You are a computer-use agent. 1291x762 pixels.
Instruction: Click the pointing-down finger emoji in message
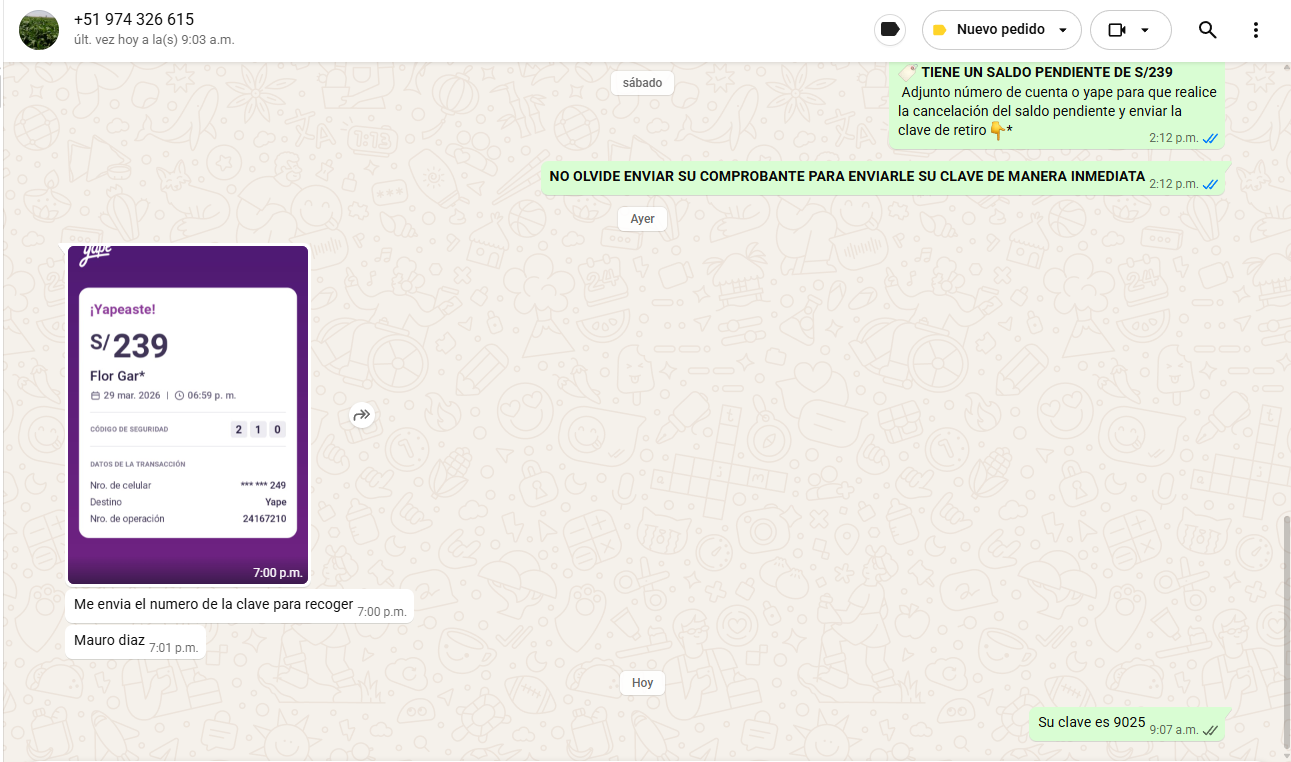(x=997, y=130)
